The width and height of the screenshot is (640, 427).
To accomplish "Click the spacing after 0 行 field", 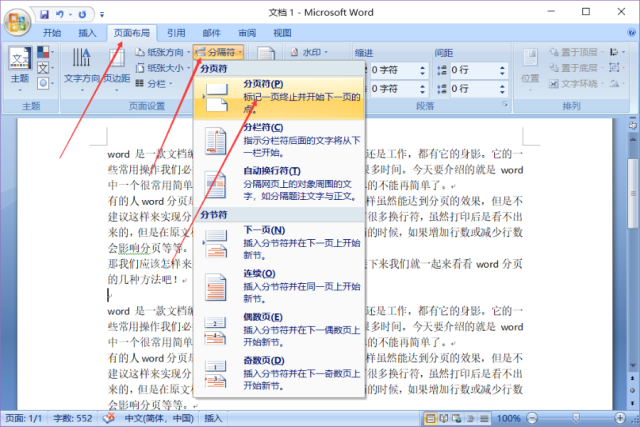I will (473, 89).
